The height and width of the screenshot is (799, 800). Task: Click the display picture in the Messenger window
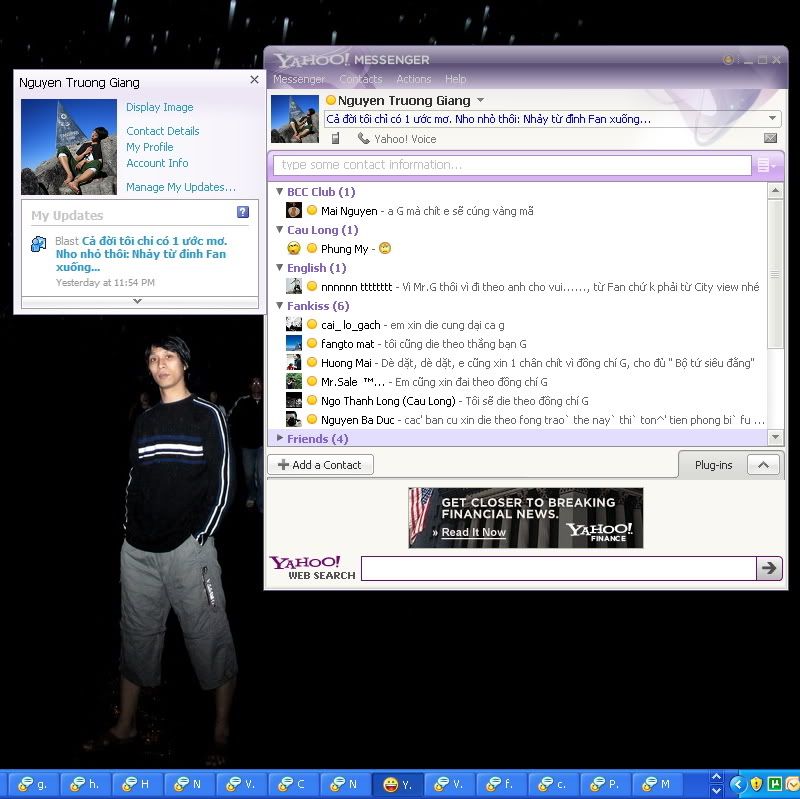(x=295, y=119)
